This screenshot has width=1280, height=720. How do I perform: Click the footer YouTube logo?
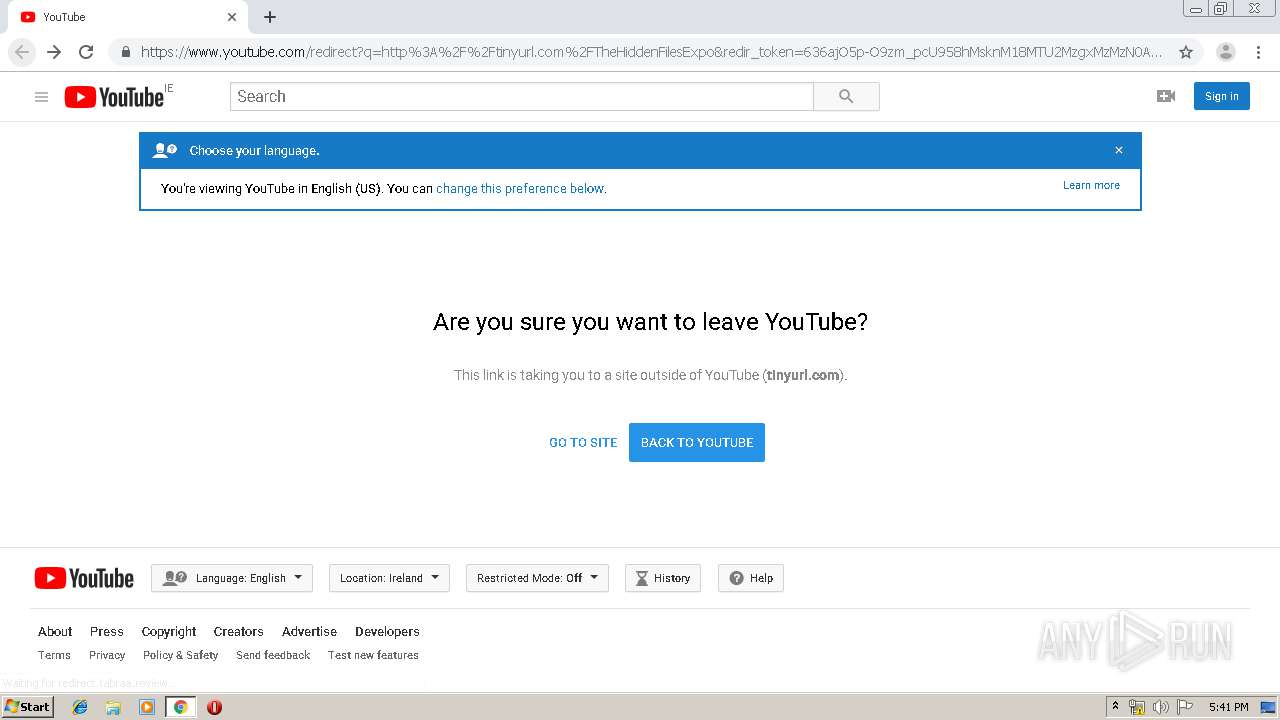click(x=84, y=578)
